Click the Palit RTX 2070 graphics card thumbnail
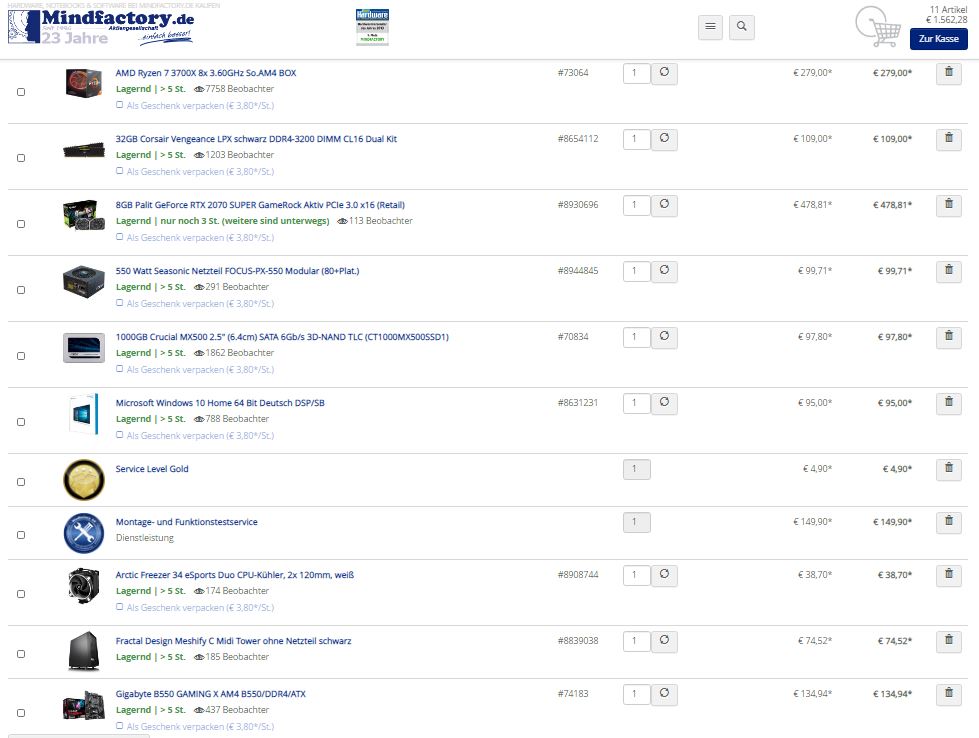 84,215
